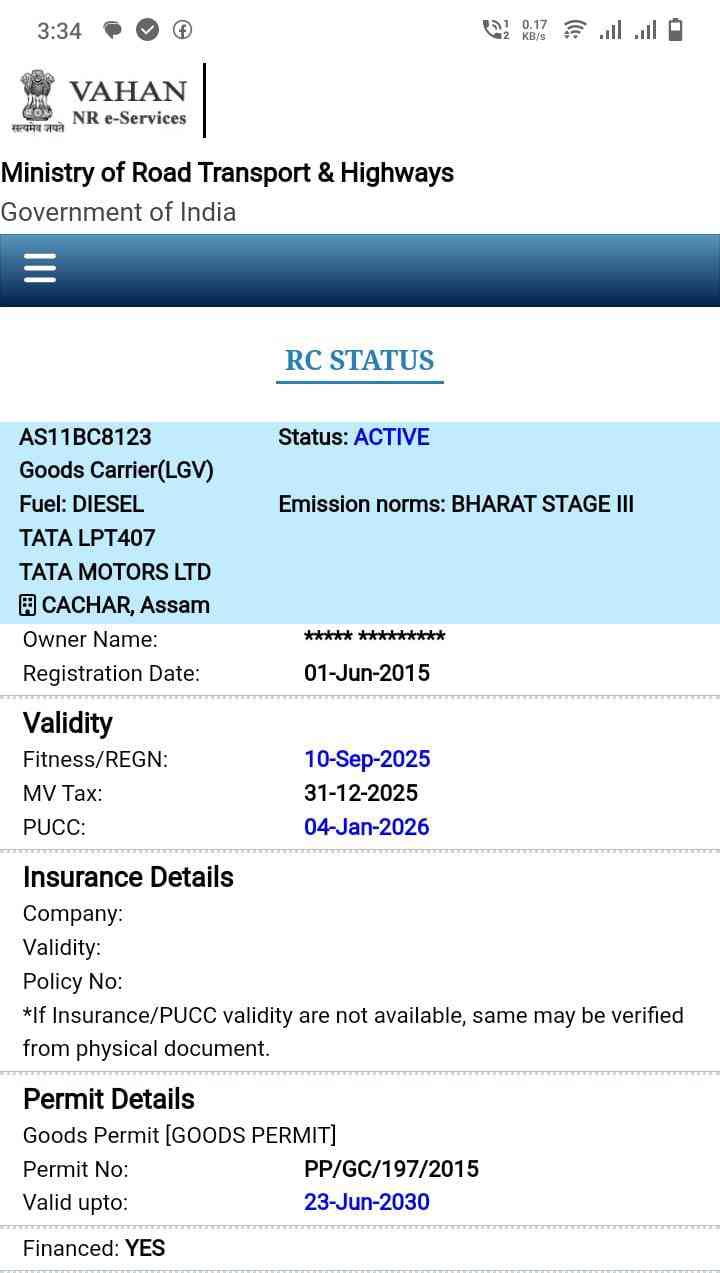Tap the Facebook notification icon

182,30
